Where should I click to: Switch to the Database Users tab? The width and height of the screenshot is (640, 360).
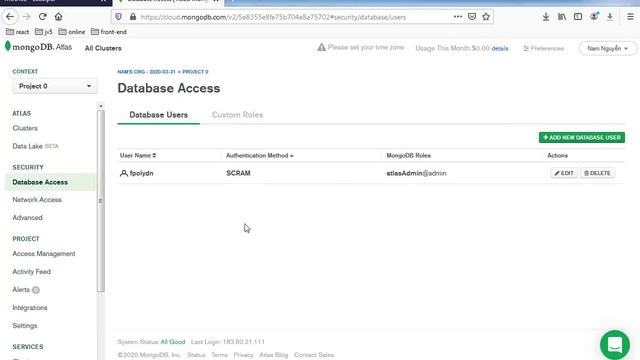(x=158, y=115)
